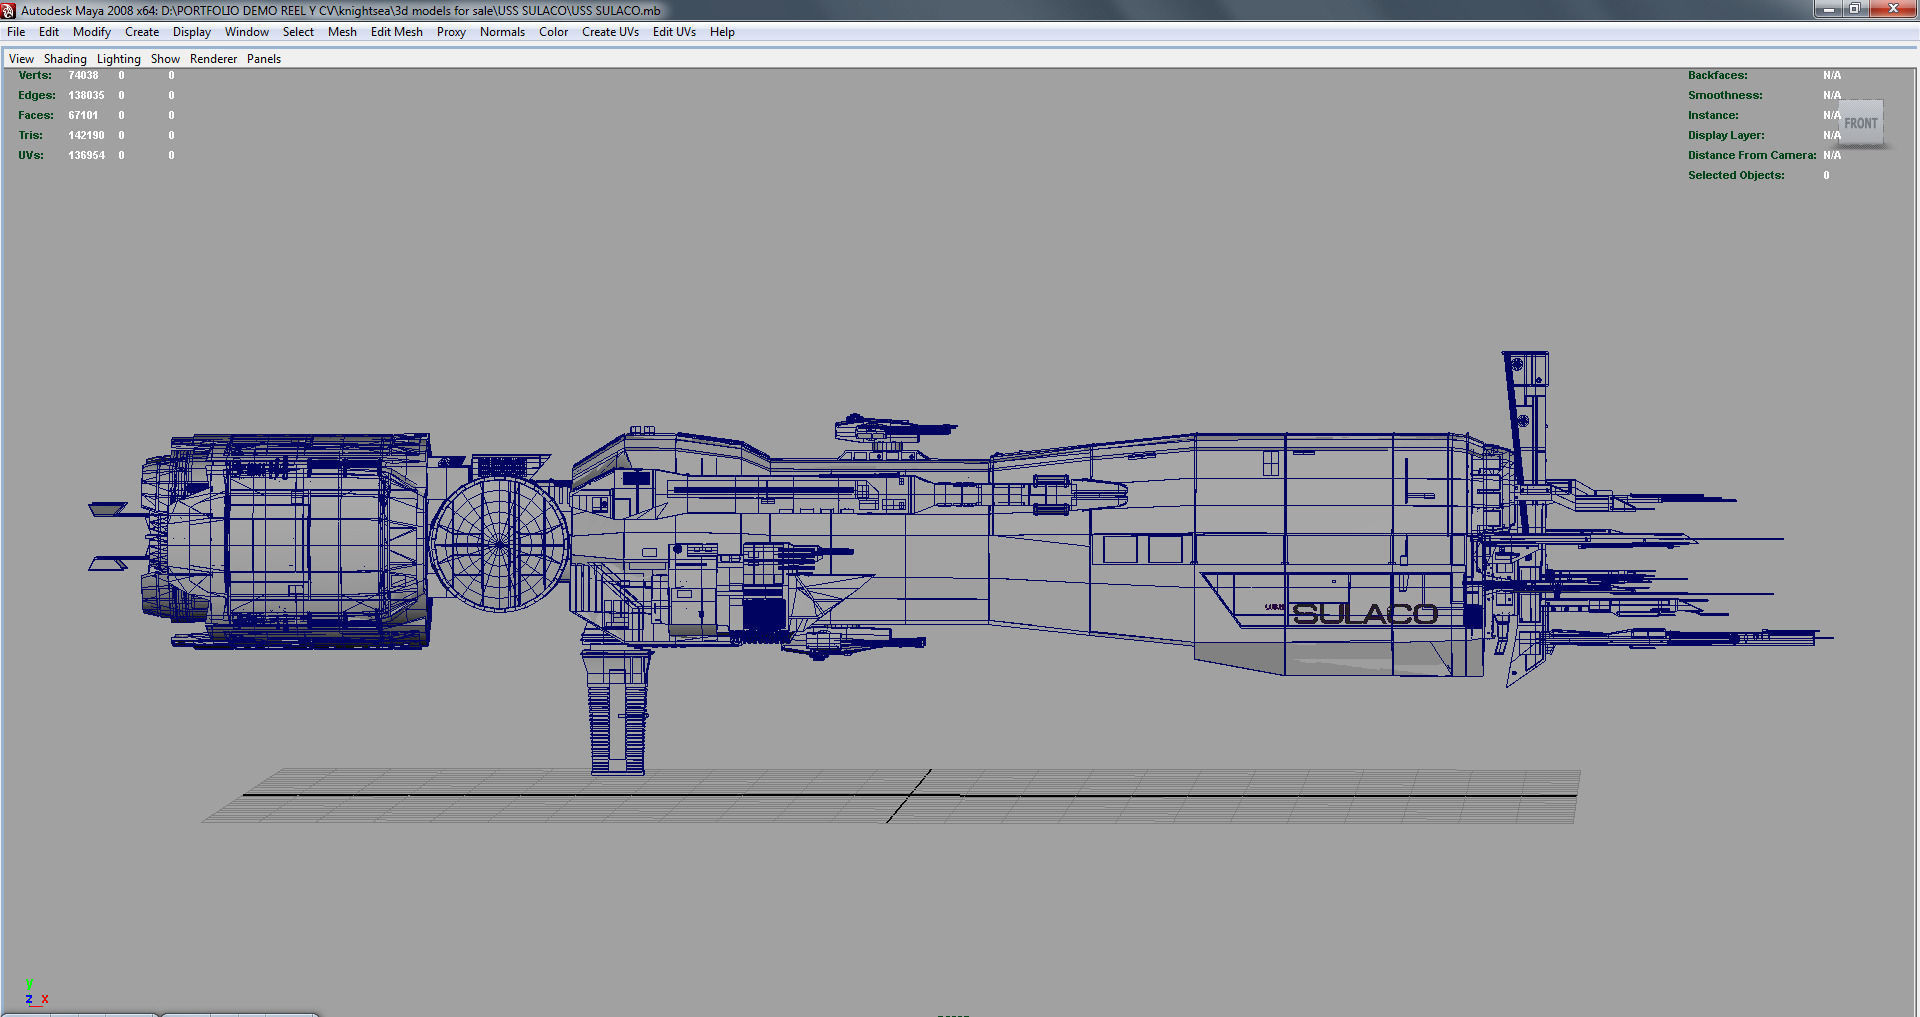Open the Display menu
The height and width of the screenshot is (1017, 1920).
pyautogui.click(x=192, y=32)
